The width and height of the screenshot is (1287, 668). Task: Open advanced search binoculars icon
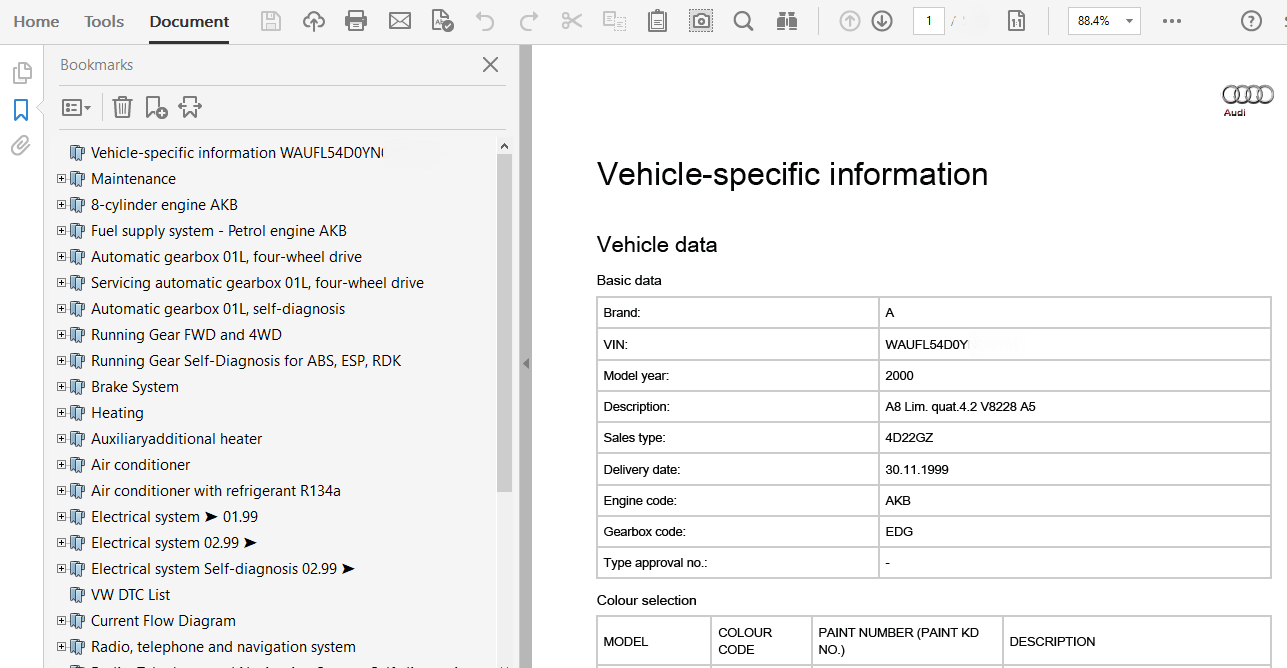pos(787,21)
